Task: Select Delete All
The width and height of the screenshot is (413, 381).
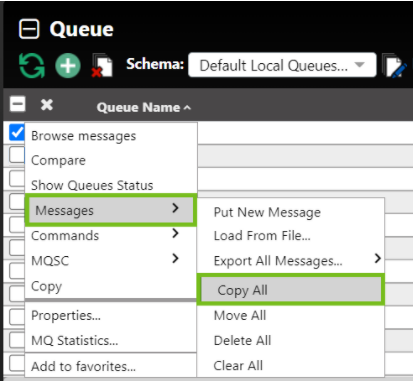Action: click(291, 341)
